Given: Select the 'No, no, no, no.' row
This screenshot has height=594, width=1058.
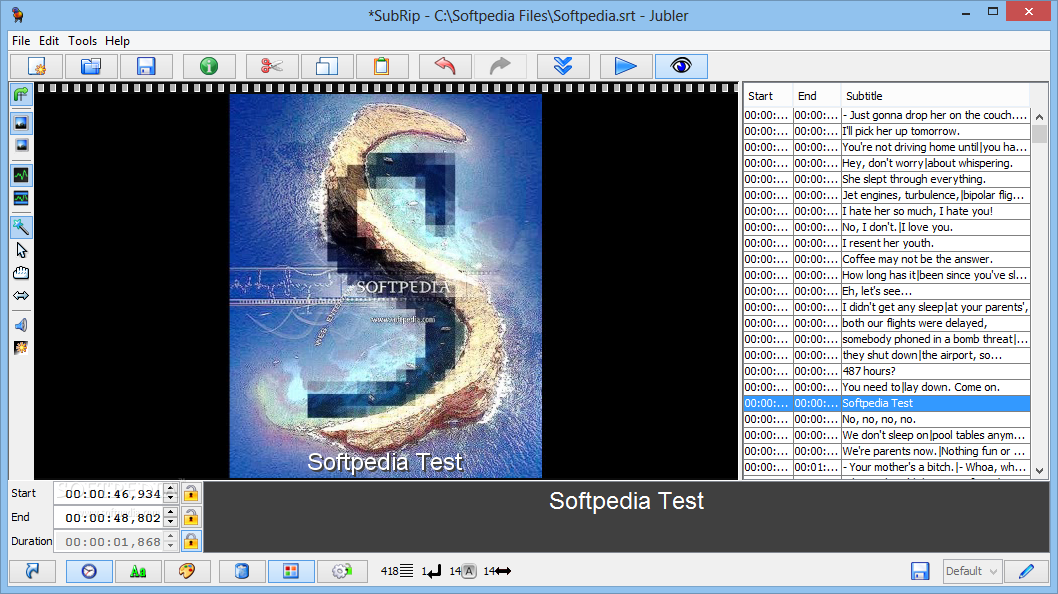Looking at the screenshot, I should [887, 419].
